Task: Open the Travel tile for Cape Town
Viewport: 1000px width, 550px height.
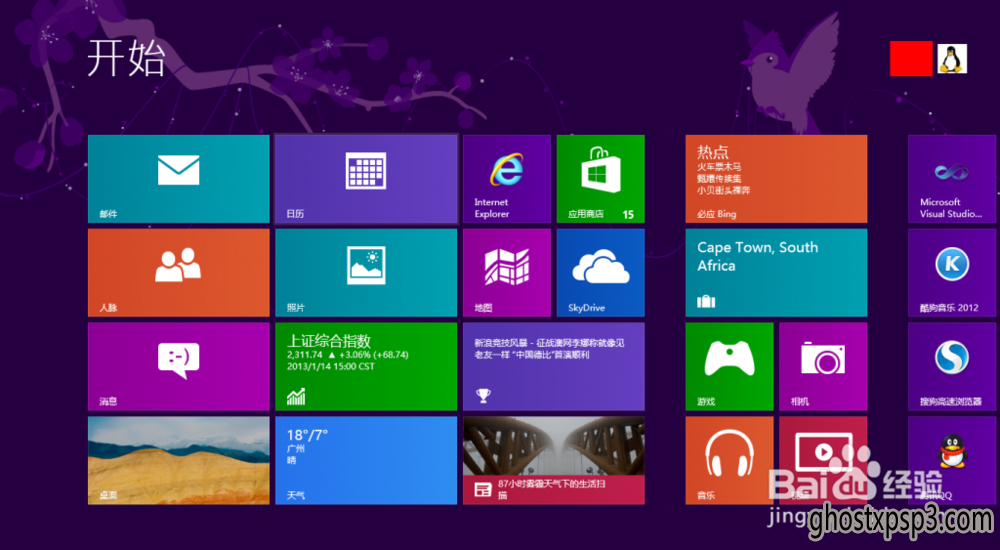Action: (x=776, y=272)
